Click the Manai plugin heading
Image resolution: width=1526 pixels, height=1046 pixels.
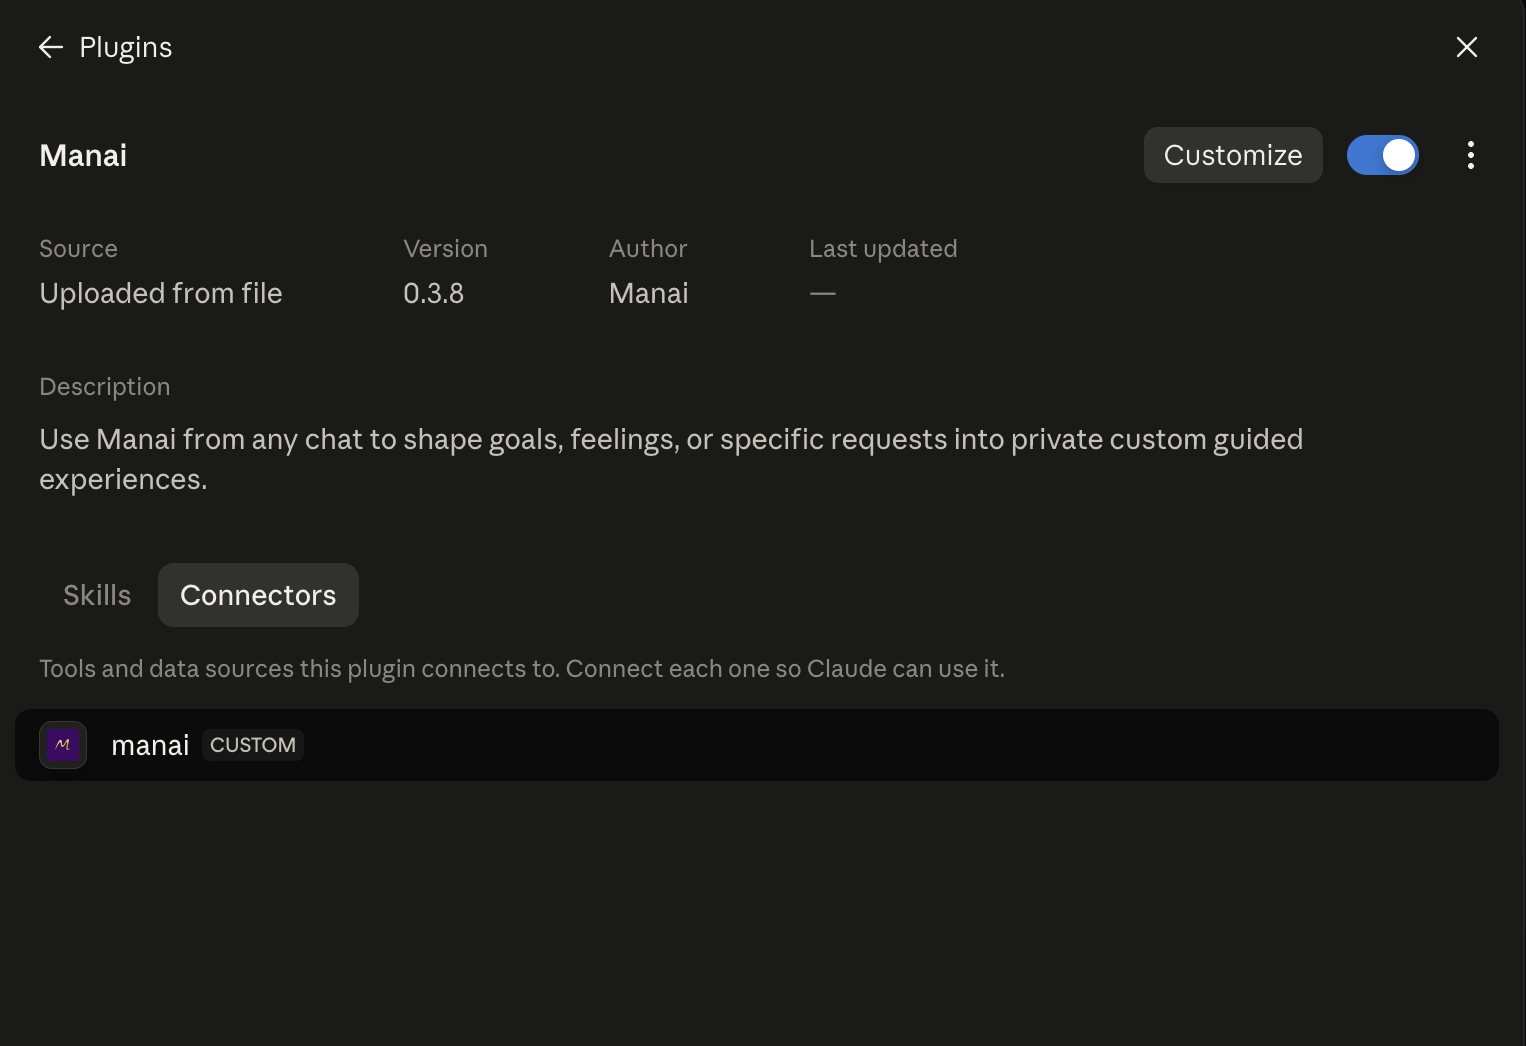point(83,155)
